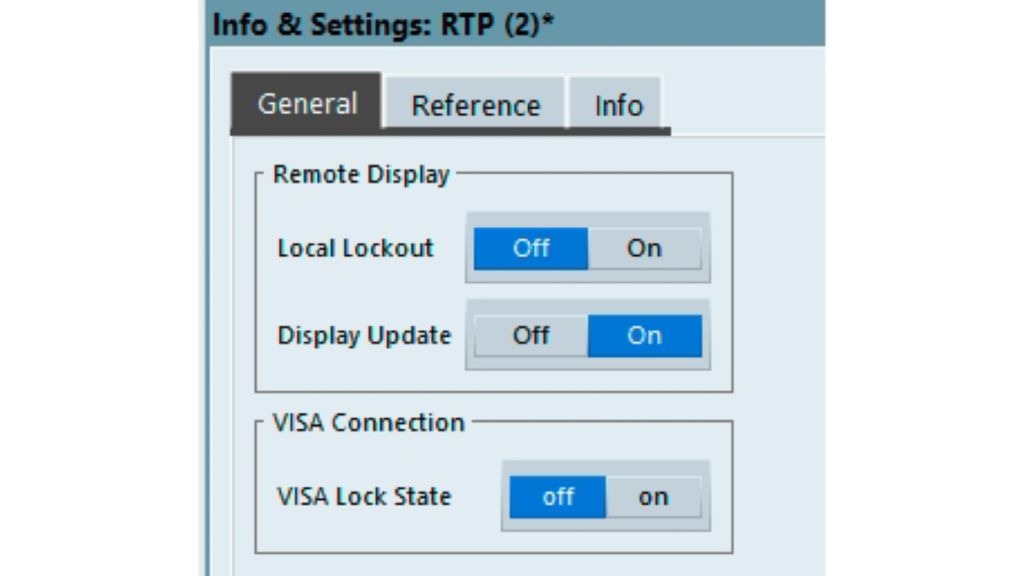The image size is (1024, 576).
Task: Click the Remote Display group label
Action: 360,174
